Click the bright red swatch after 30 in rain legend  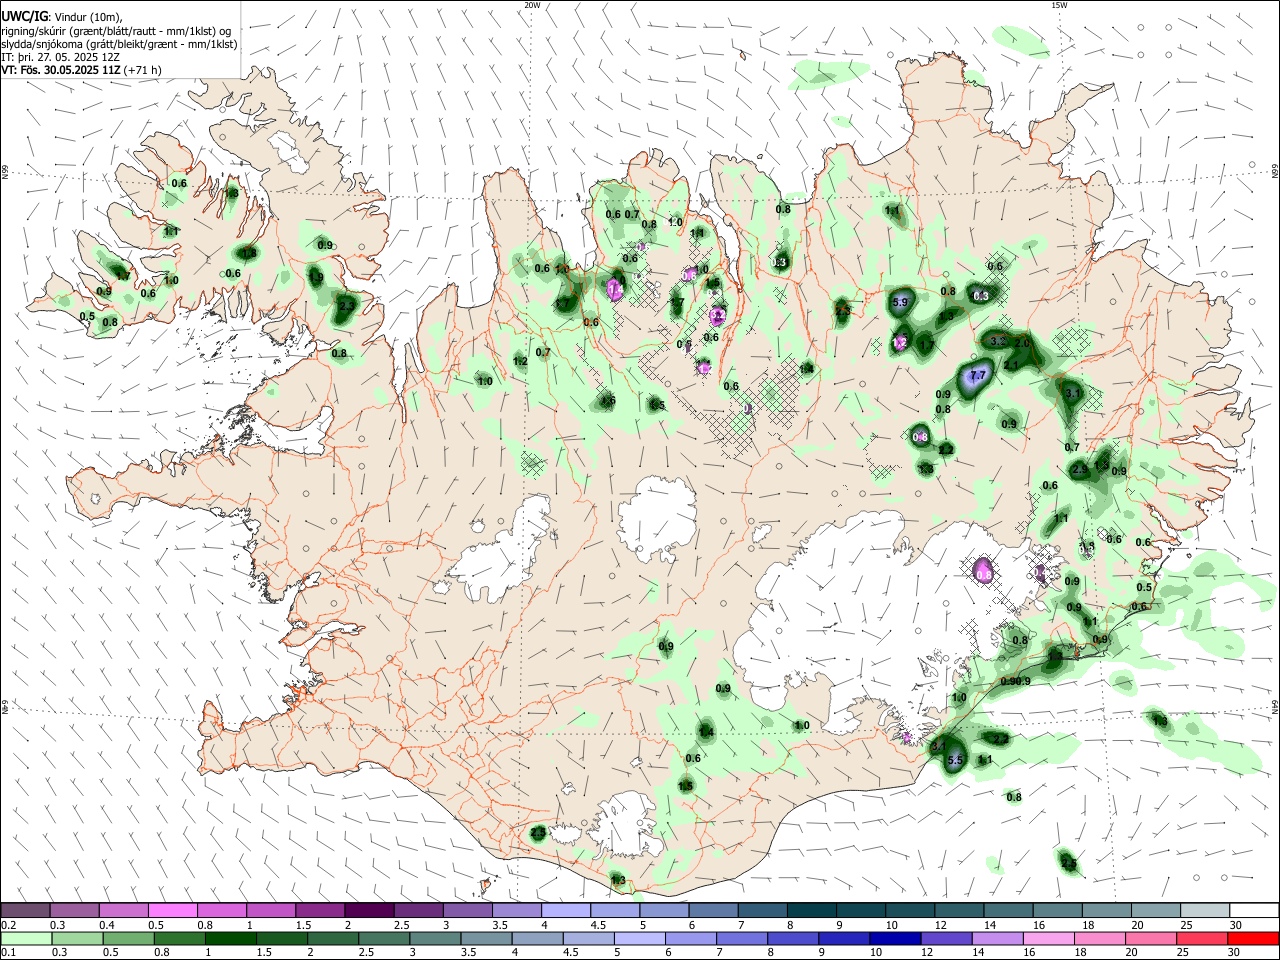pos(1254,939)
